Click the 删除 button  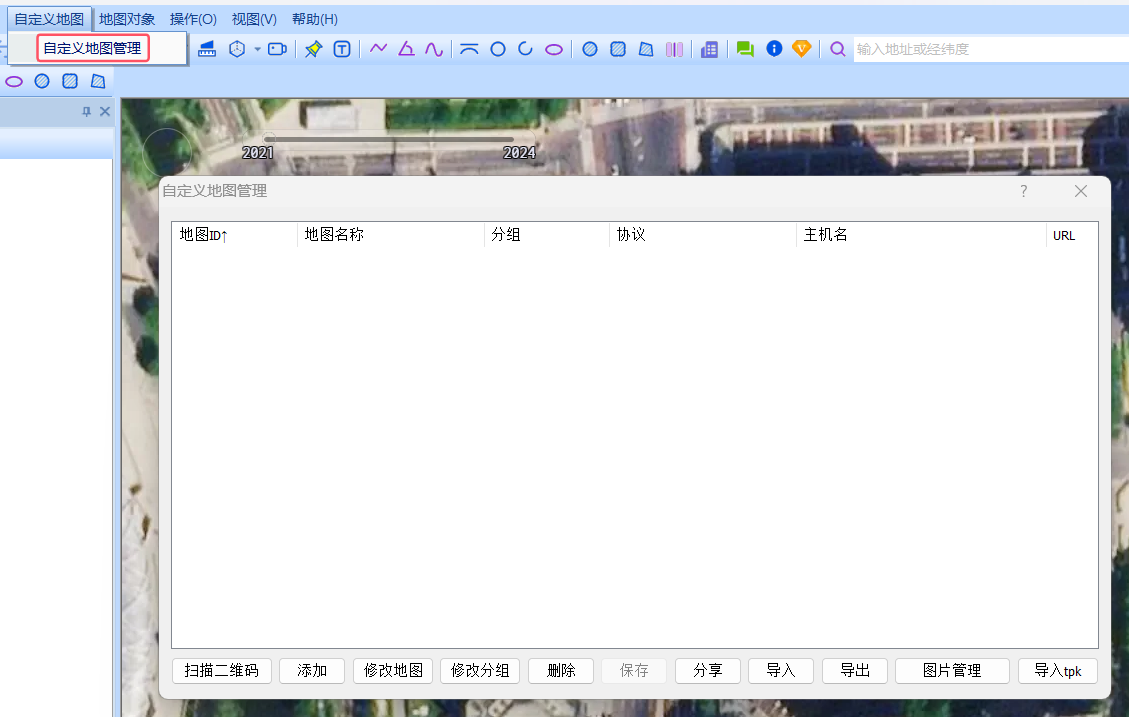pos(561,671)
